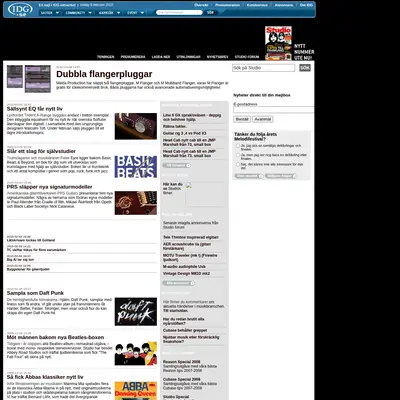The width and height of the screenshot is (400, 400).
Task: Open the IDG.se logo homepage
Action: pos(20,10)
